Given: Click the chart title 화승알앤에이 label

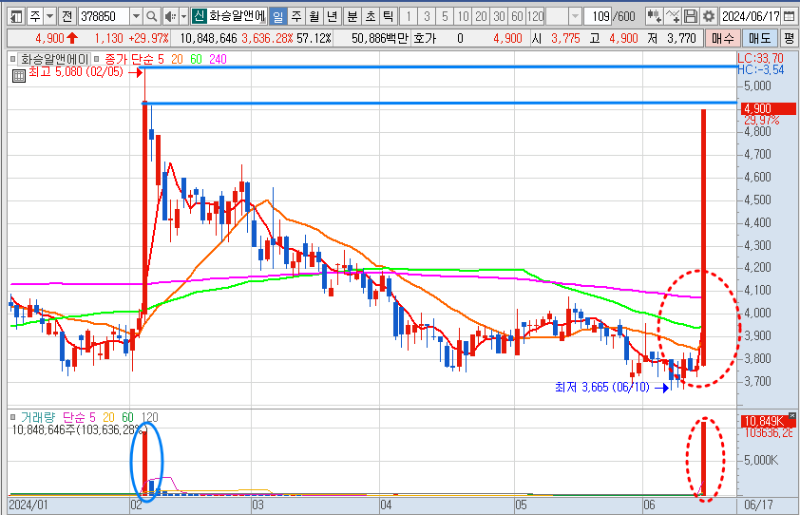Looking at the screenshot, I should point(54,59).
